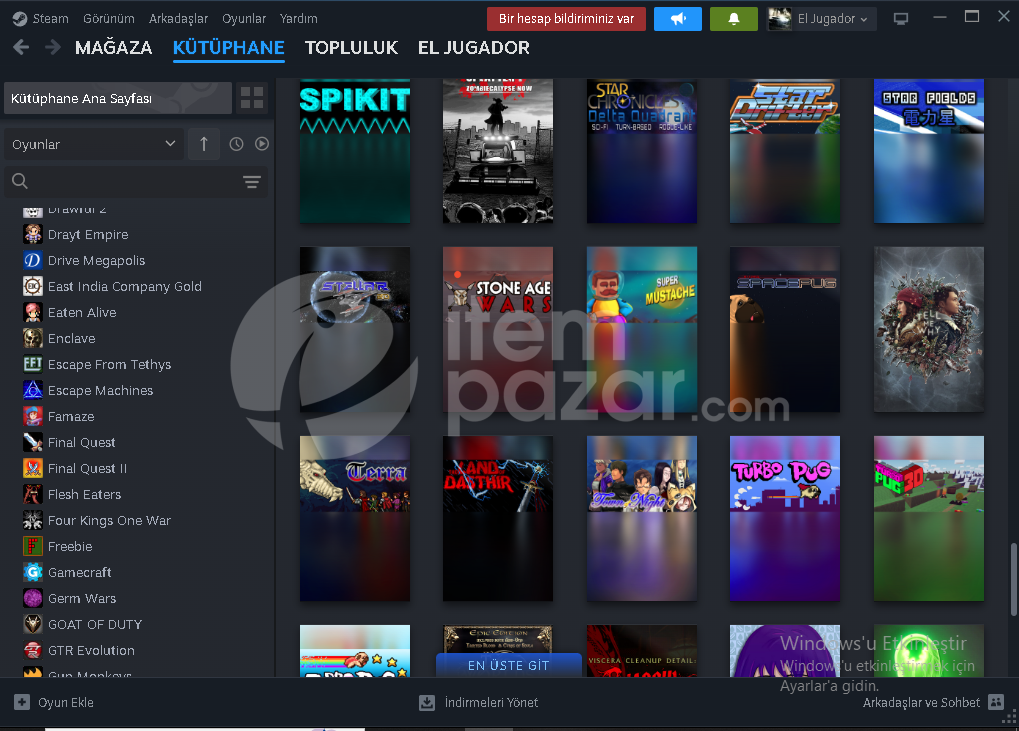Open Stone Age Wars game cover
The width and height of the screenshot is (1019, 731).
[x=498, y=329]
